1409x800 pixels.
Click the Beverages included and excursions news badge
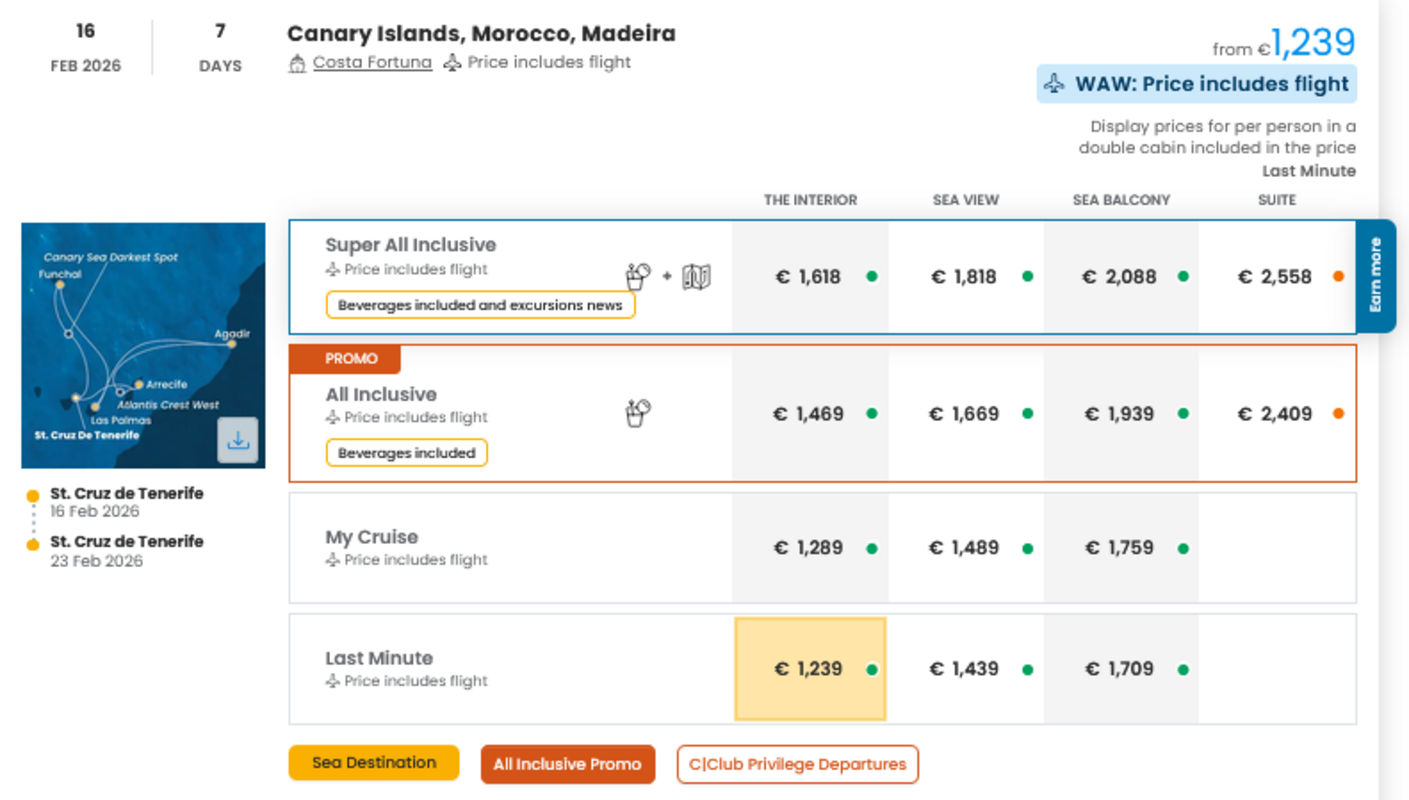coord(480,305)
